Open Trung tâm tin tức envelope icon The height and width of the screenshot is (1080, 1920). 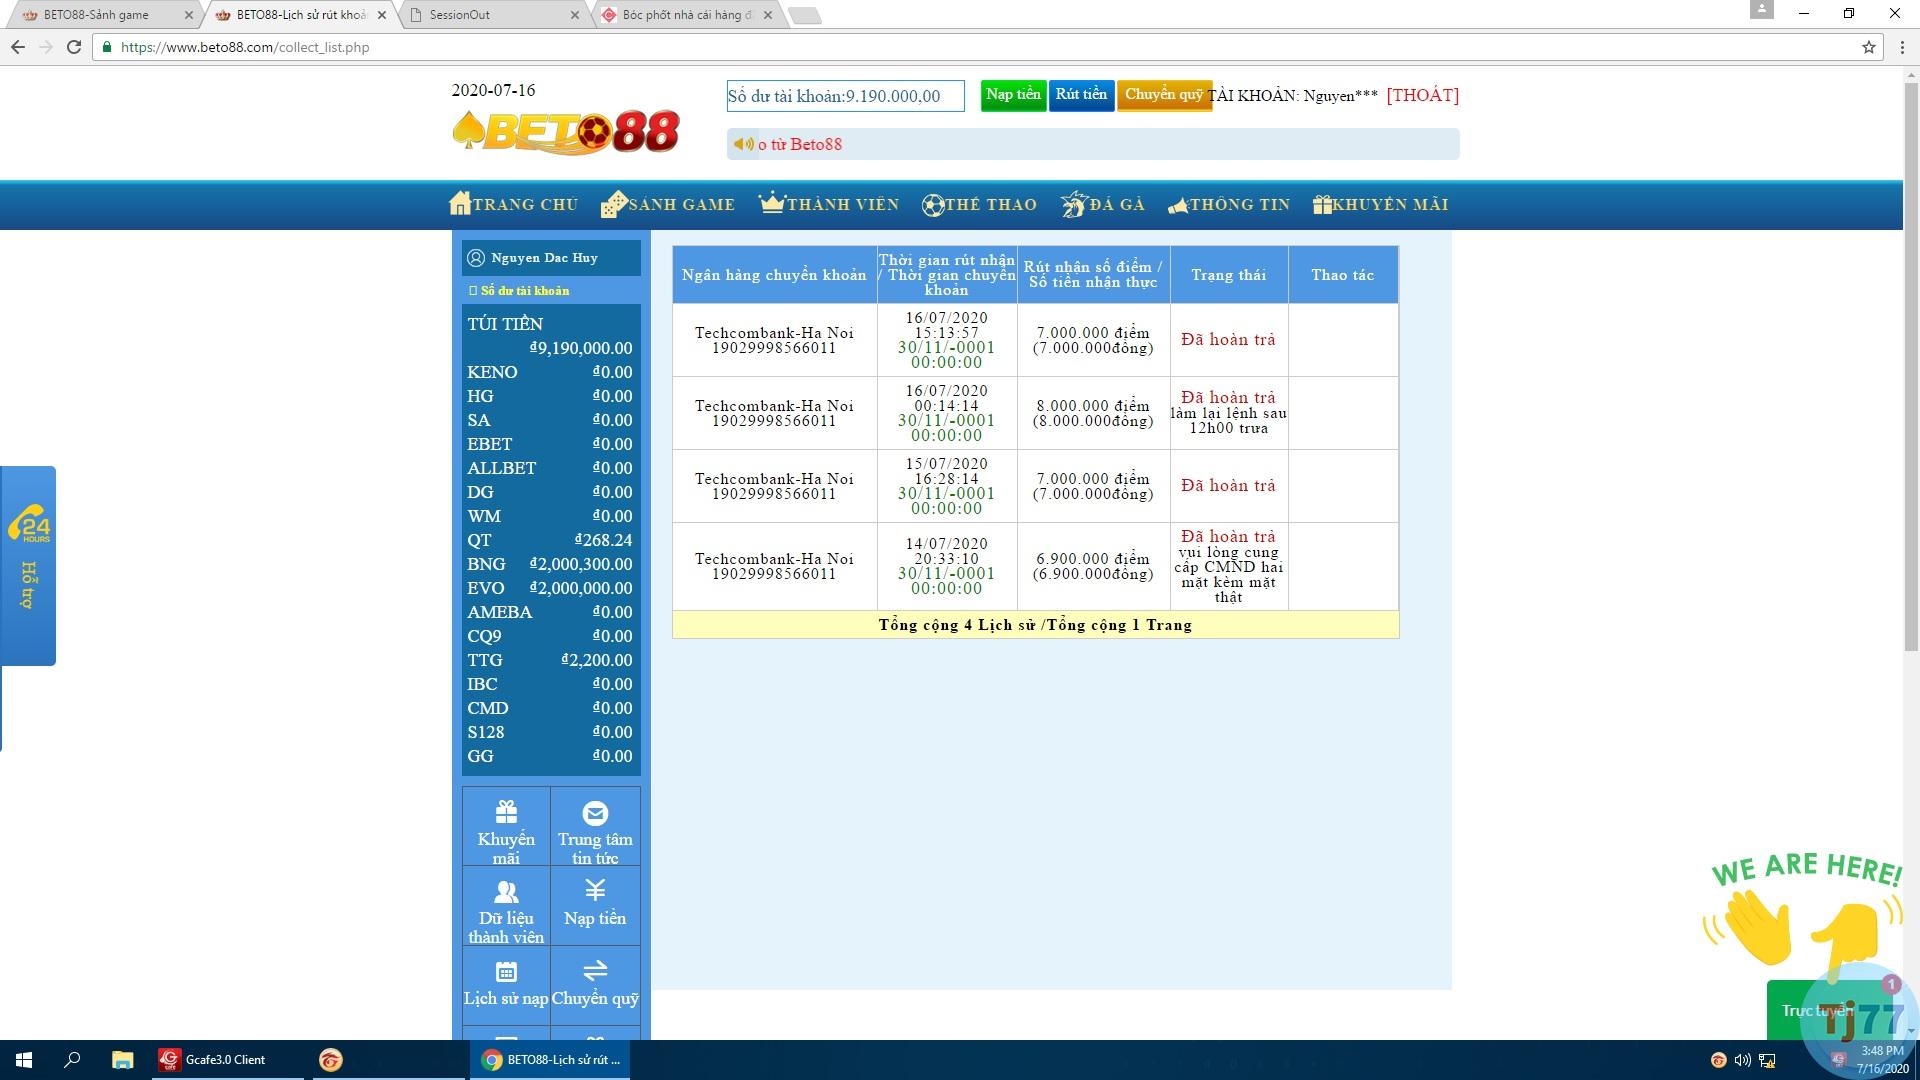point(595,813)
